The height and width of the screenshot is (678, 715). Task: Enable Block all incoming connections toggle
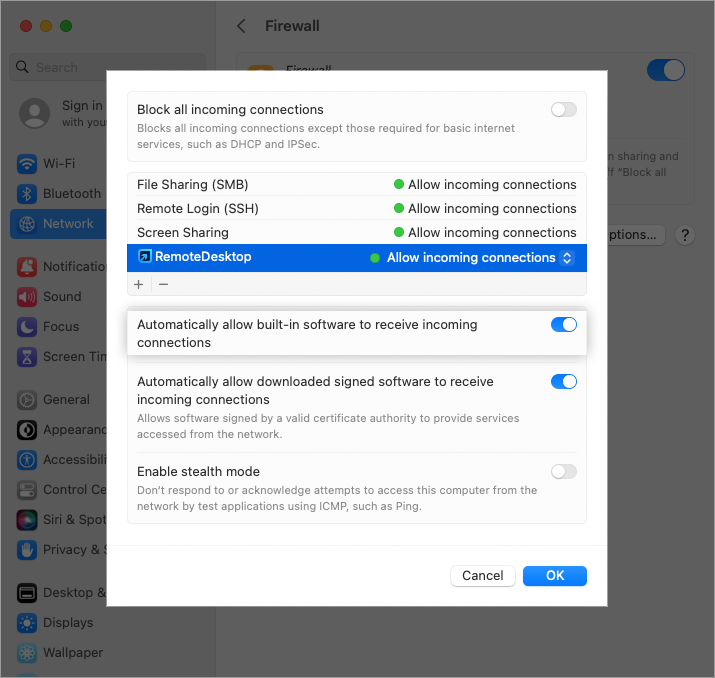tap(564, 110)
